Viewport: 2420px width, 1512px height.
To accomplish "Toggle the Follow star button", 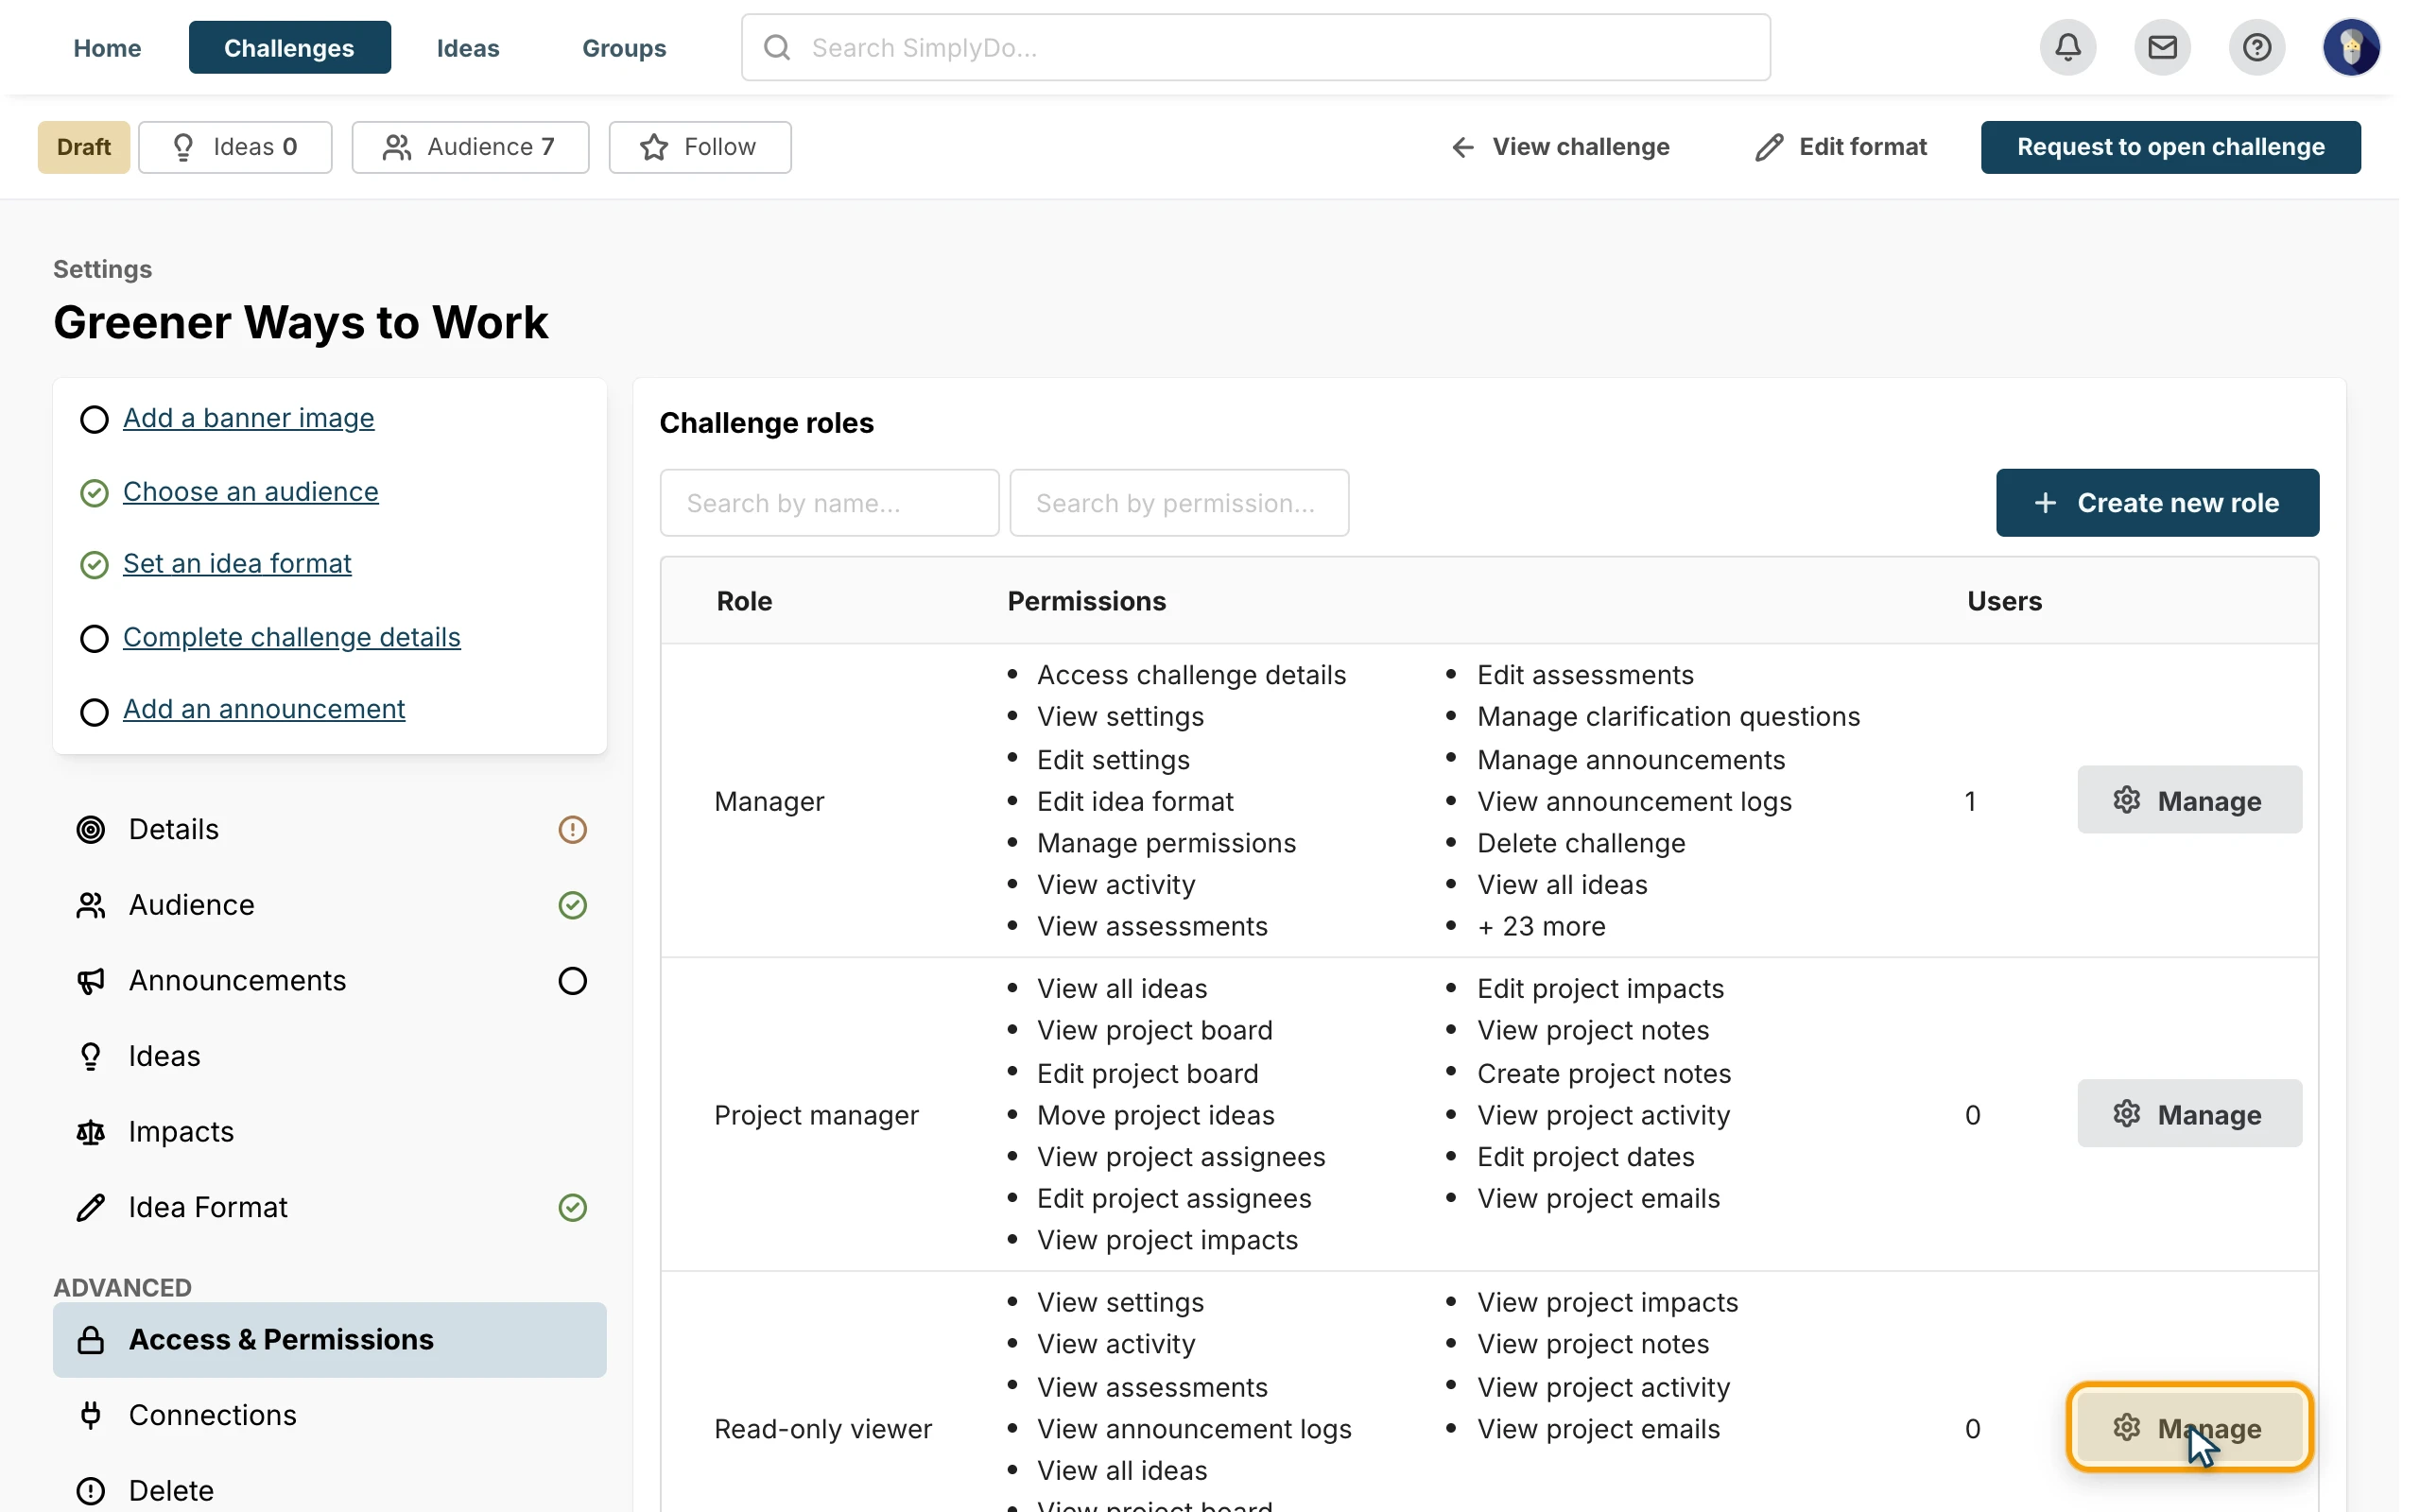I will tap(700, 147).
